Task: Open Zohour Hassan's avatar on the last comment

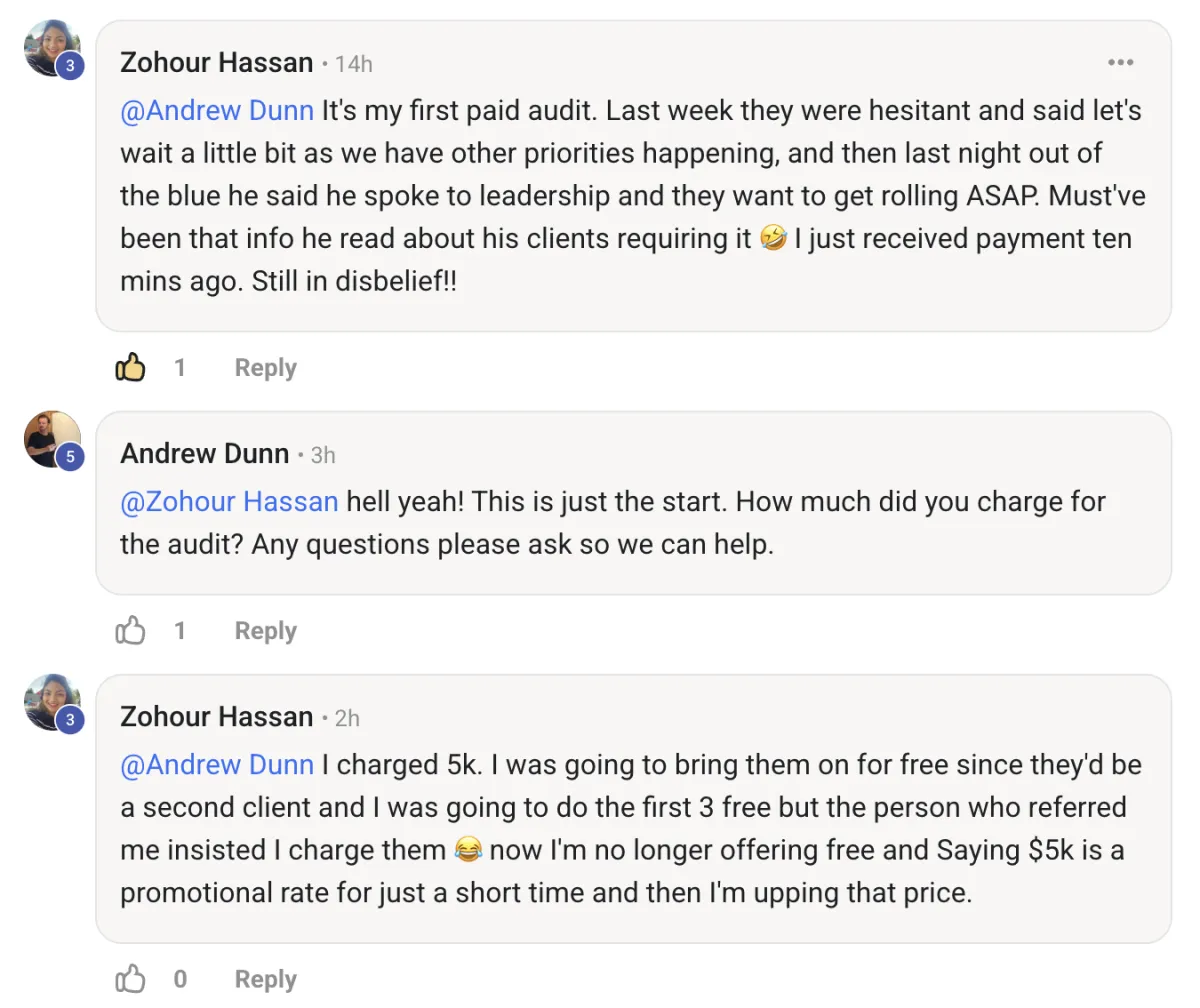Action: (52, 702)
